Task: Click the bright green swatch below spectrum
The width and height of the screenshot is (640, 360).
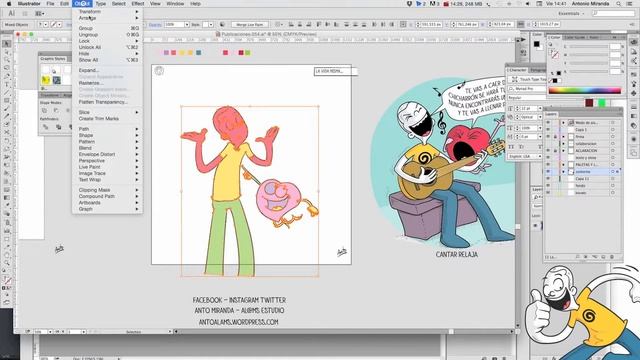Action: pos(602,103)
